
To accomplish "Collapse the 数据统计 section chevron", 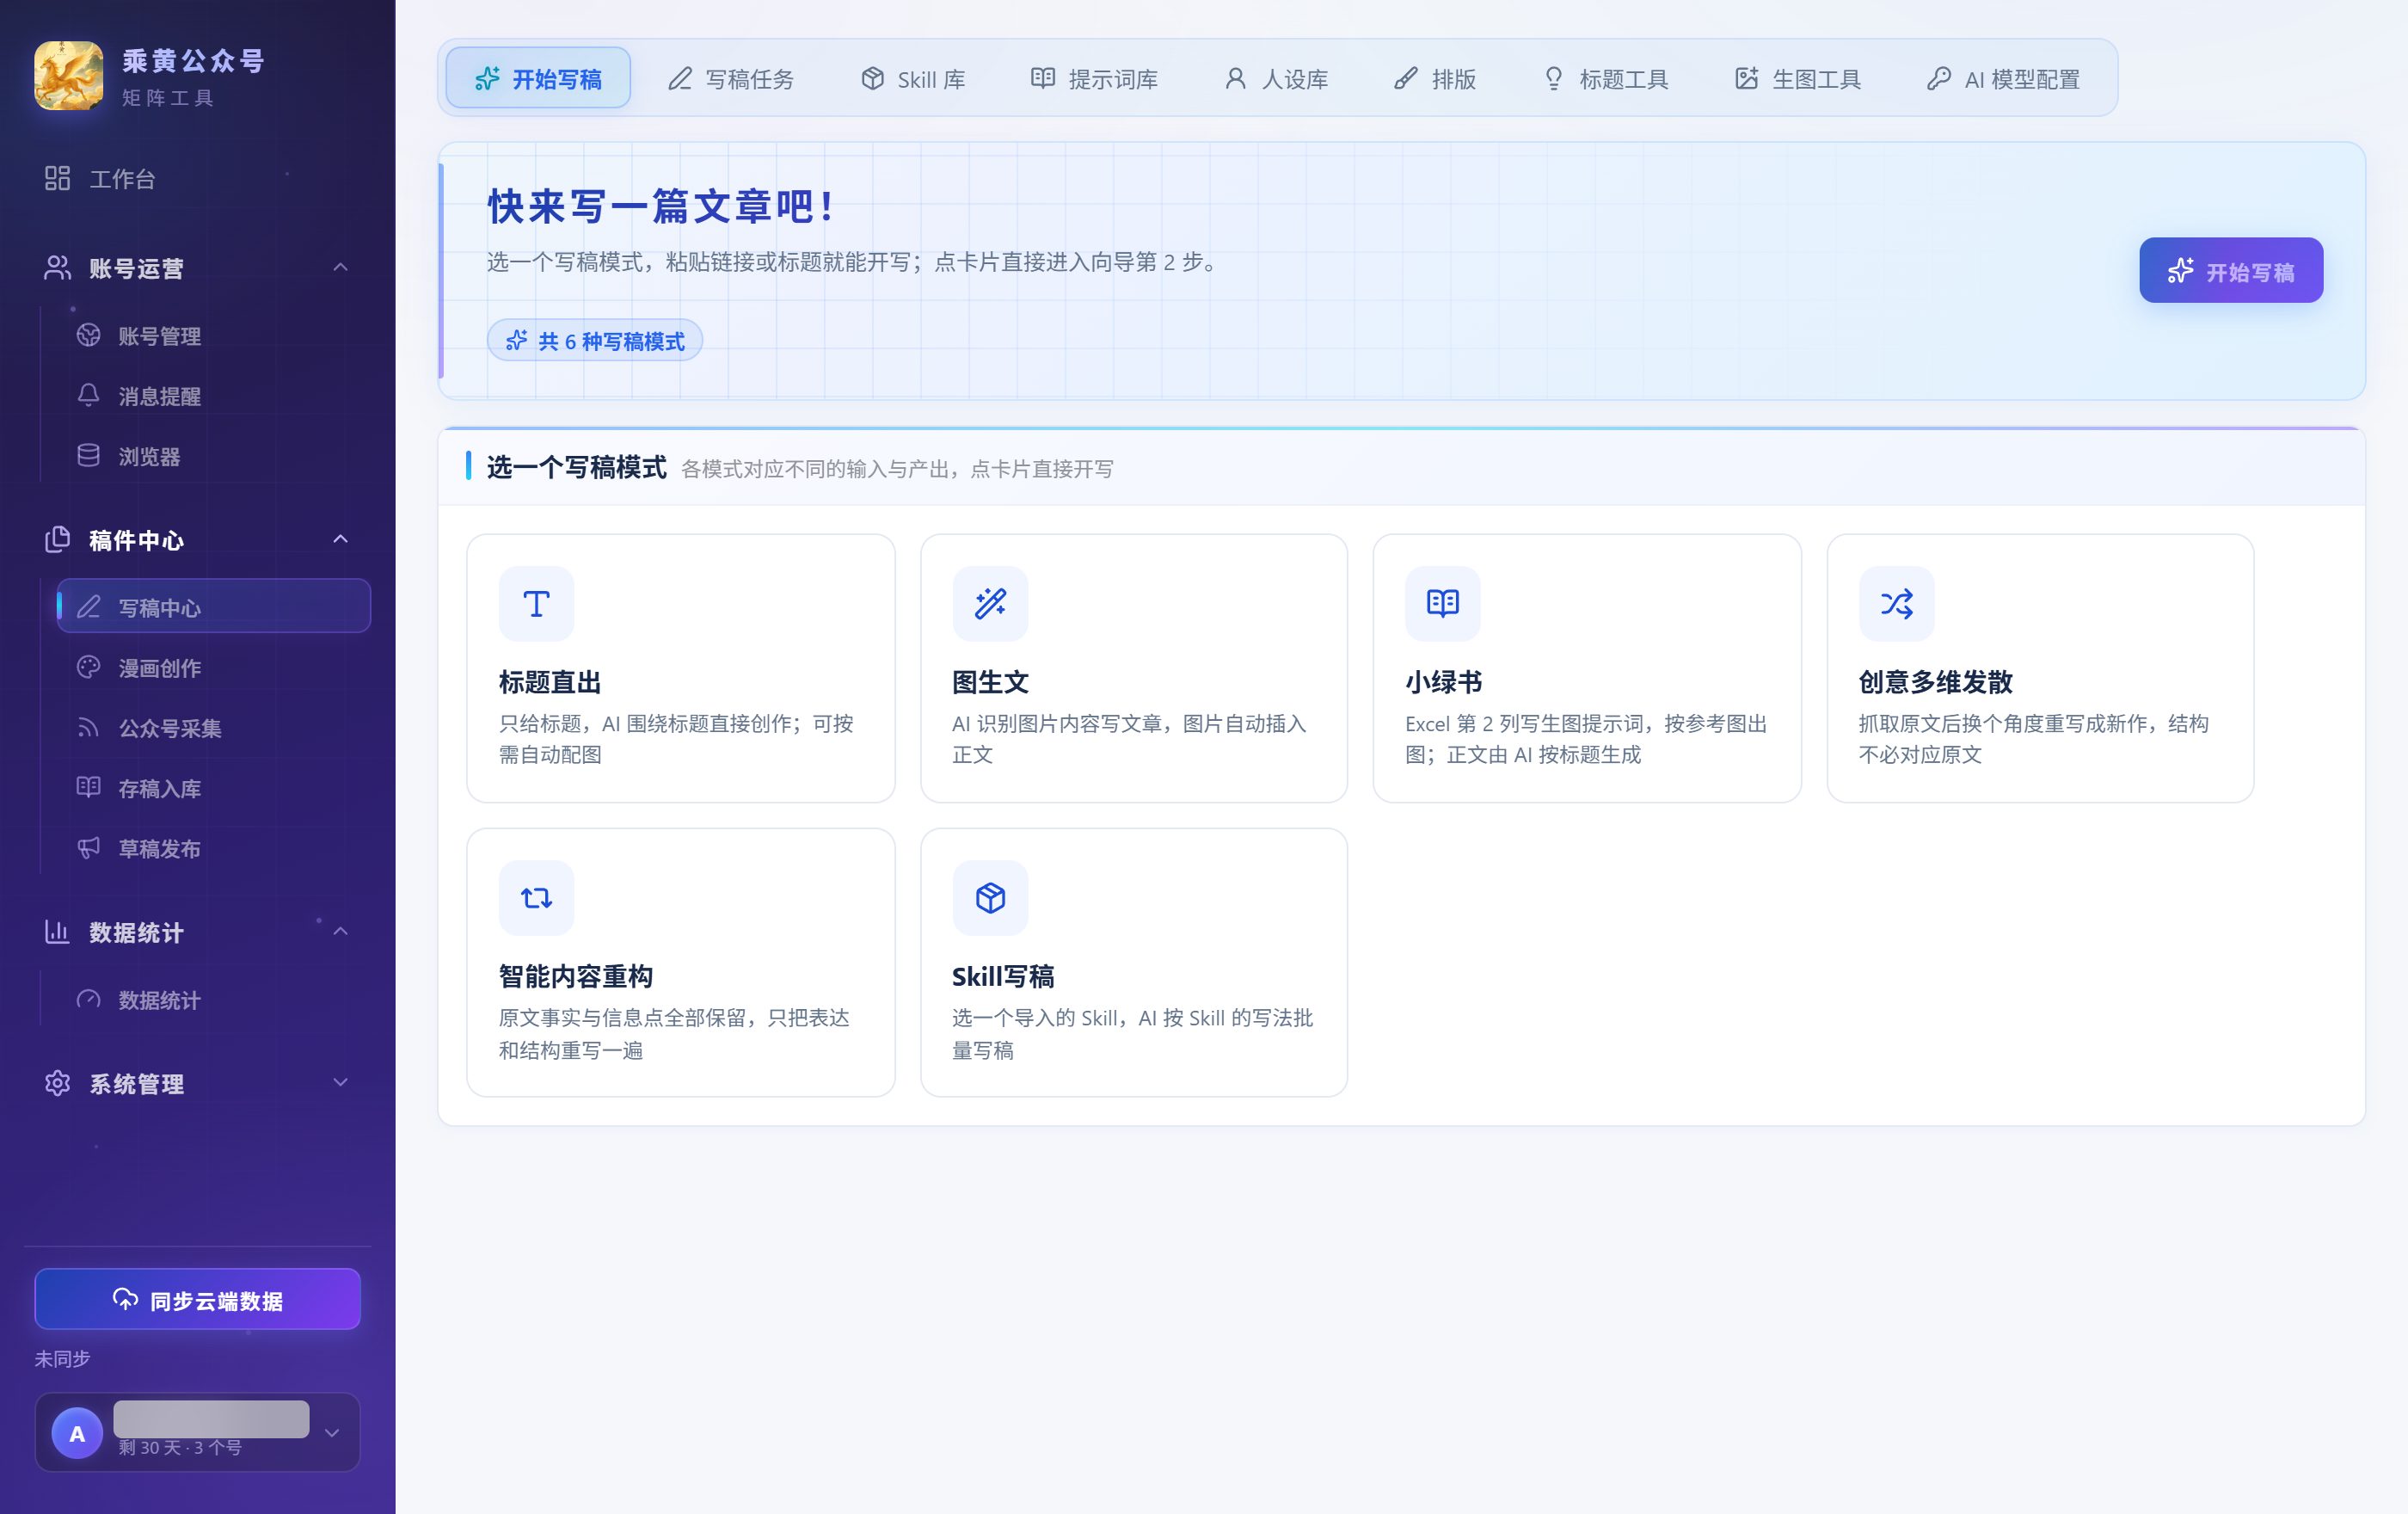I will click(x=340, y=931).
